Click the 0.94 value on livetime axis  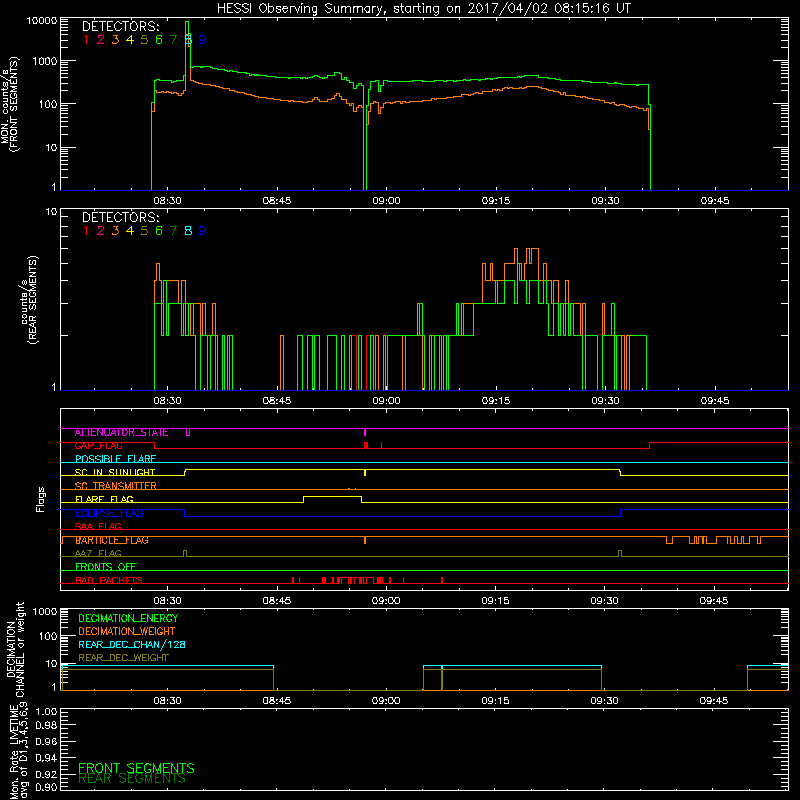46,758
